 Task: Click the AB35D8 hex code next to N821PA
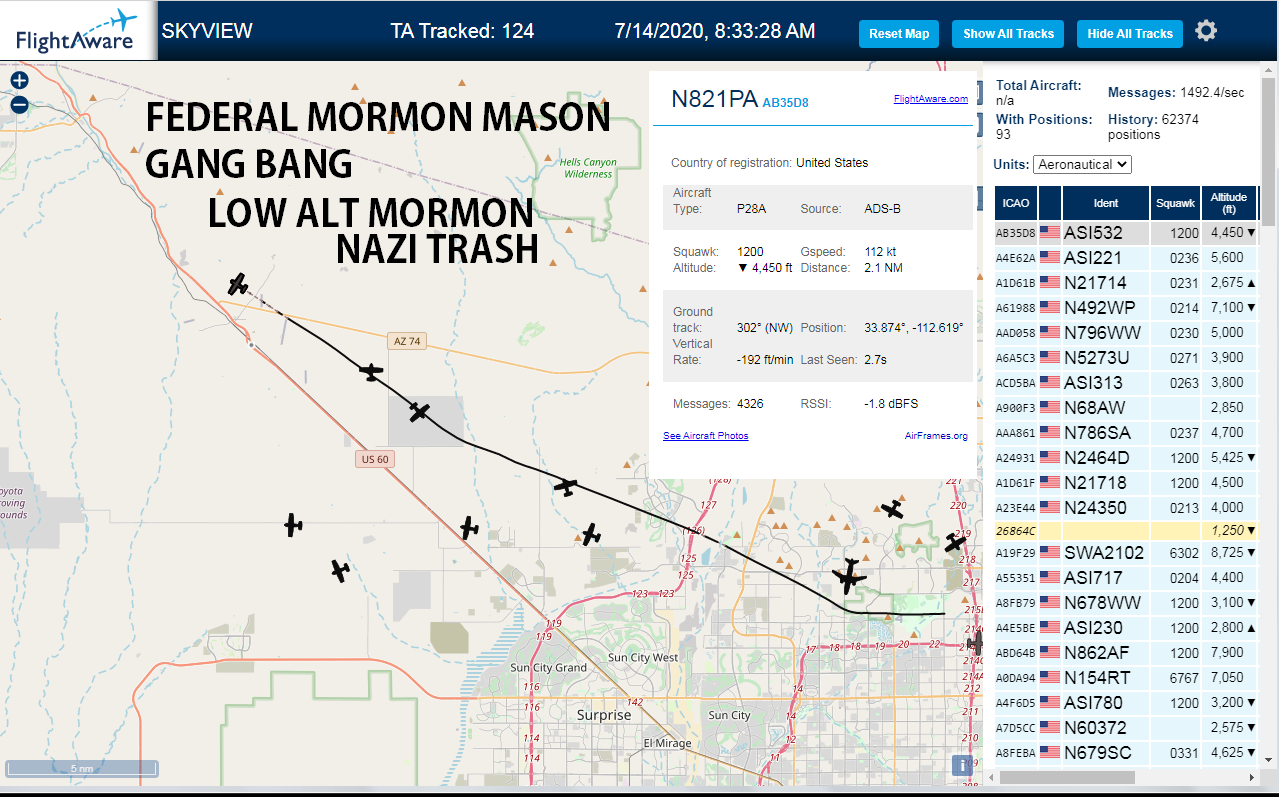coord(785,102)
